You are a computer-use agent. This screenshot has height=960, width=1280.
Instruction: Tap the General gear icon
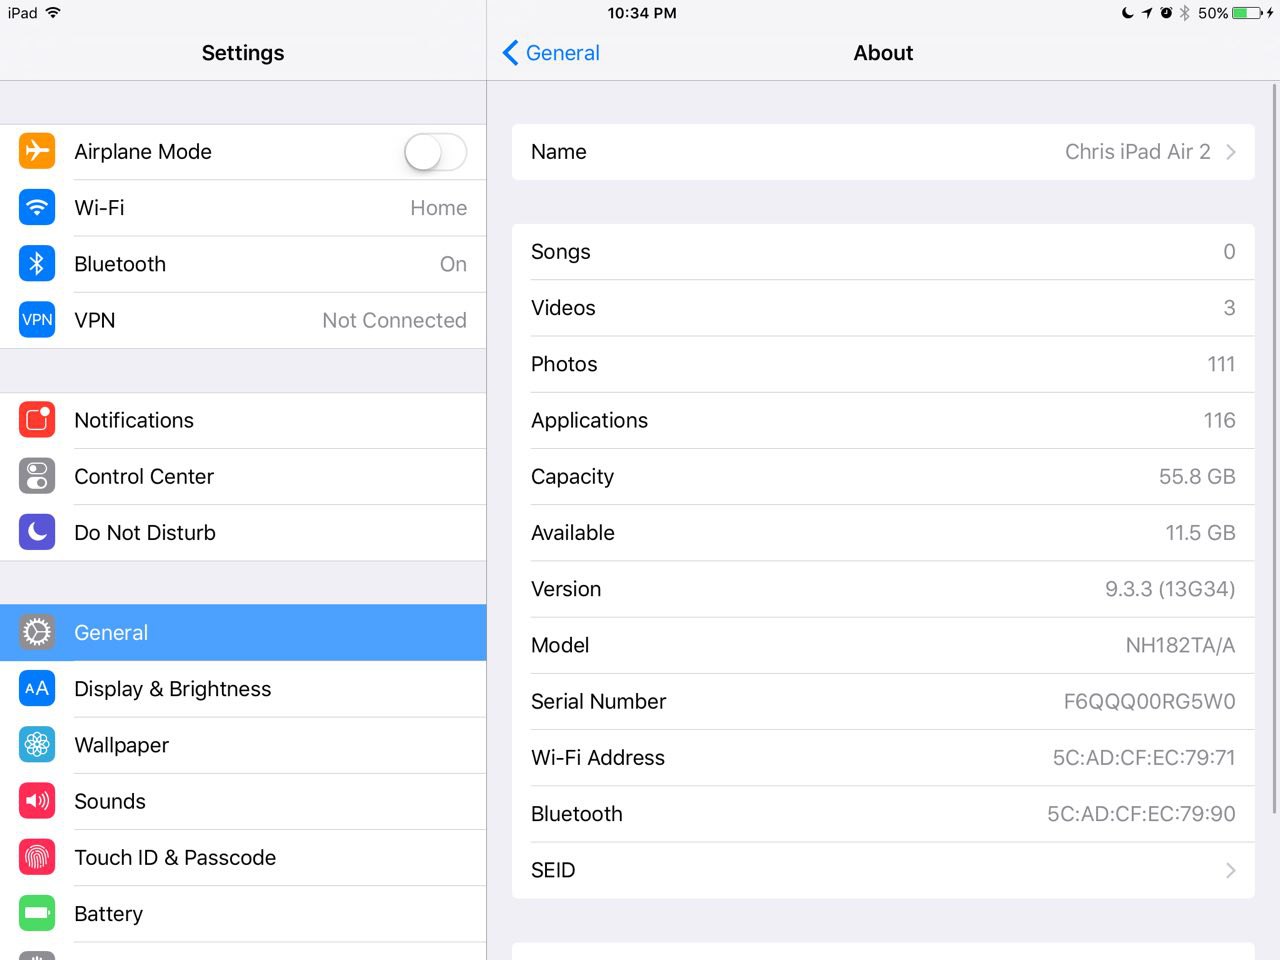pyautogui.click(x=37, y=632)
